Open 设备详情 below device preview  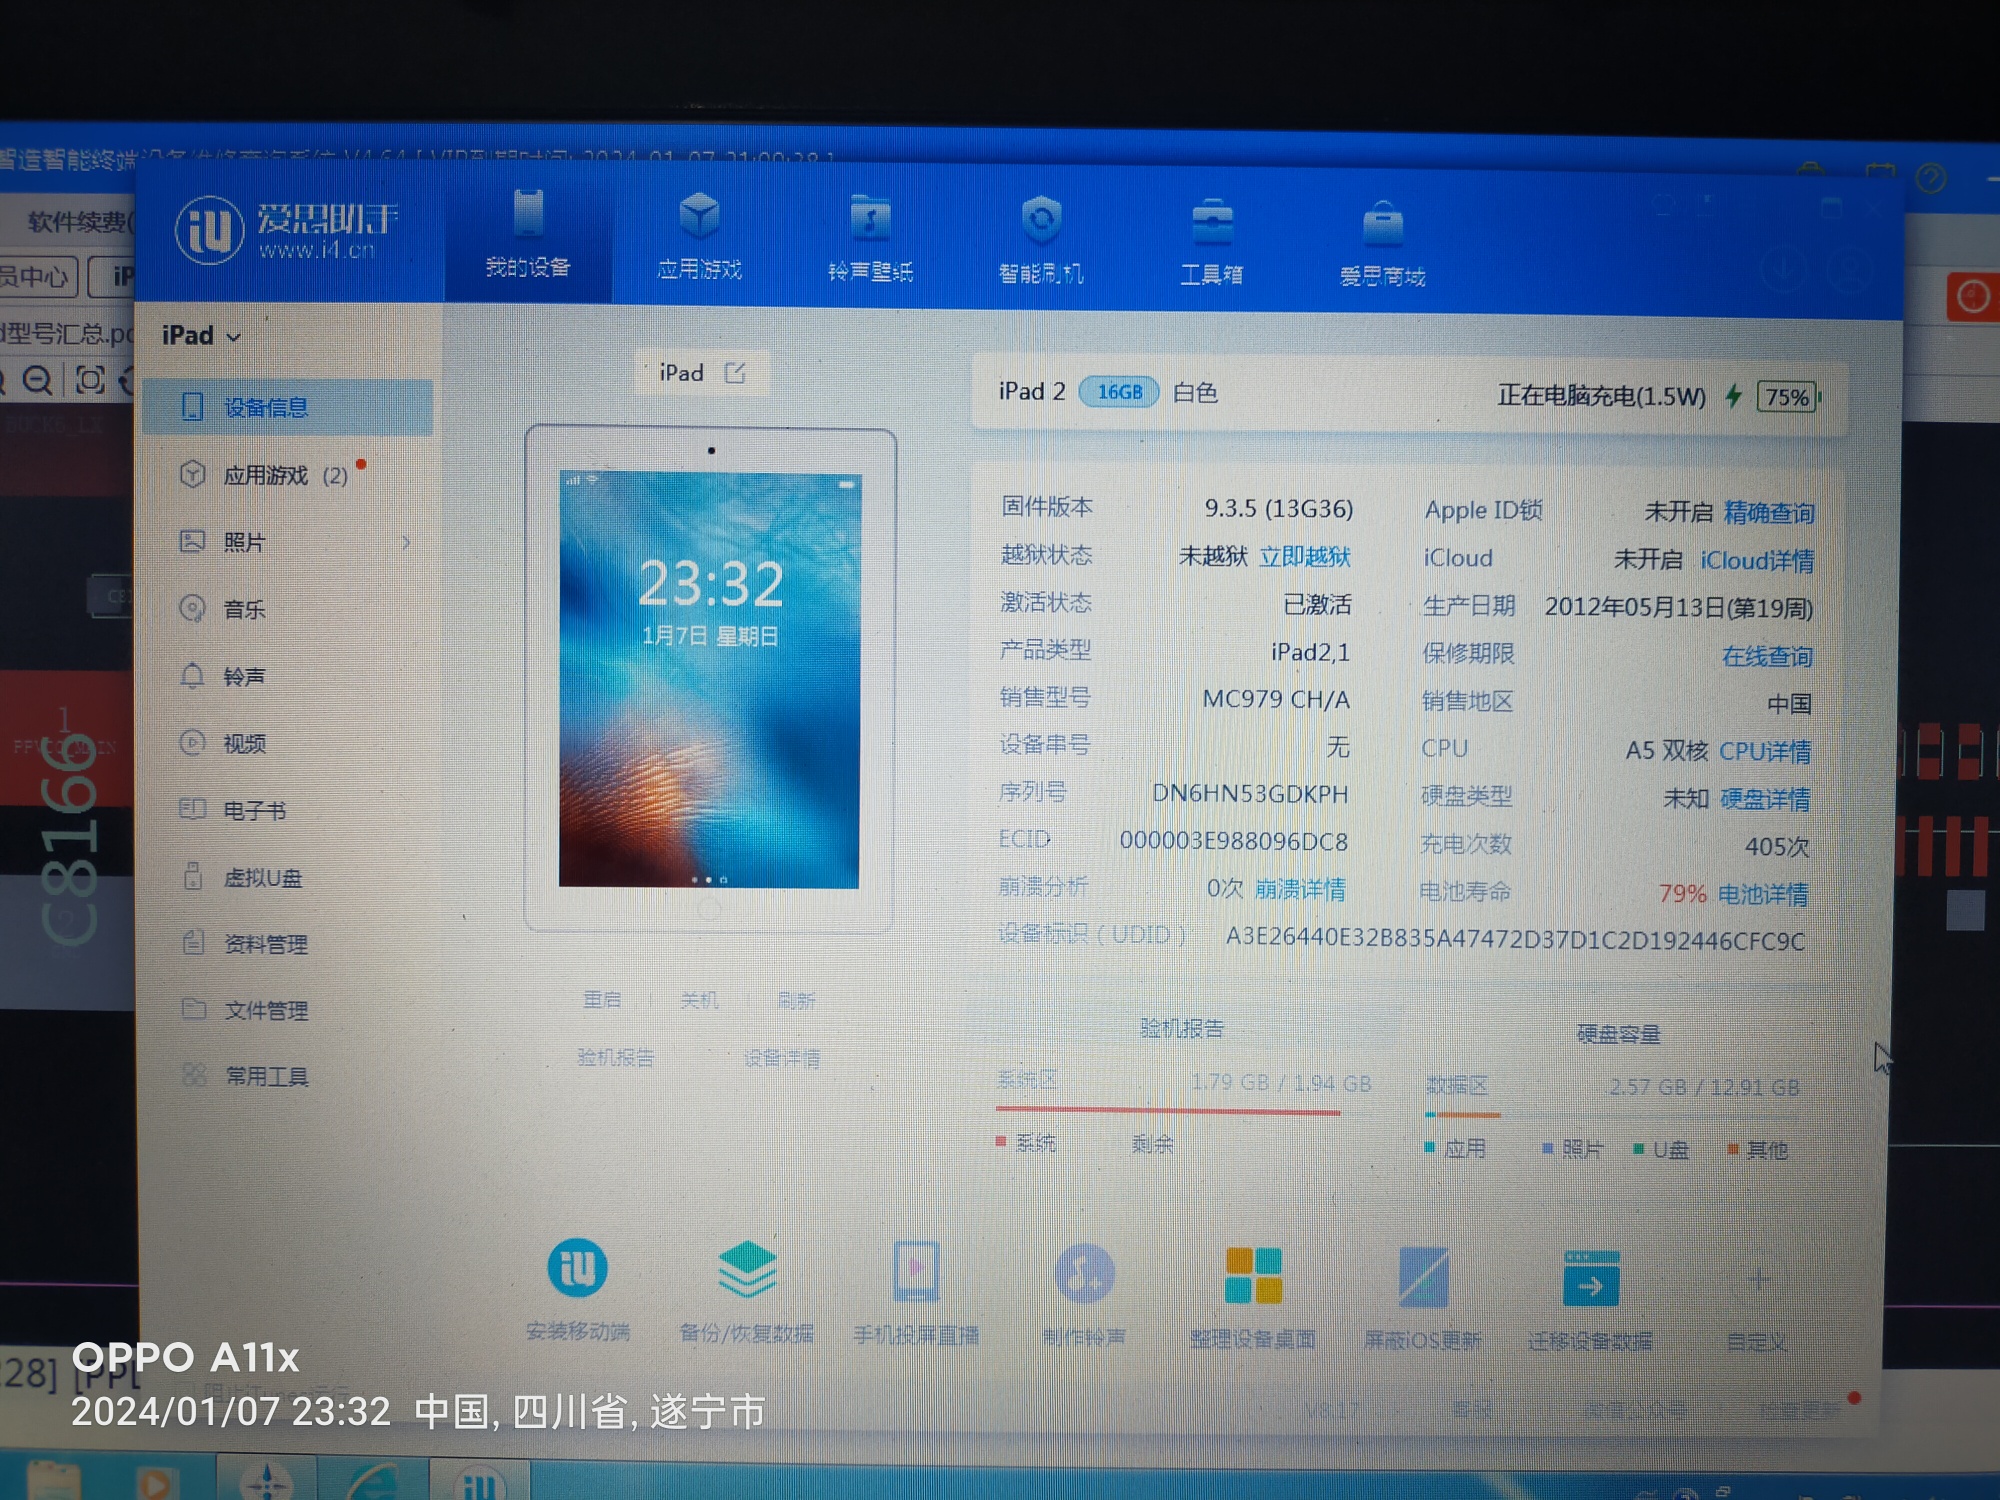pos(781,1058)
